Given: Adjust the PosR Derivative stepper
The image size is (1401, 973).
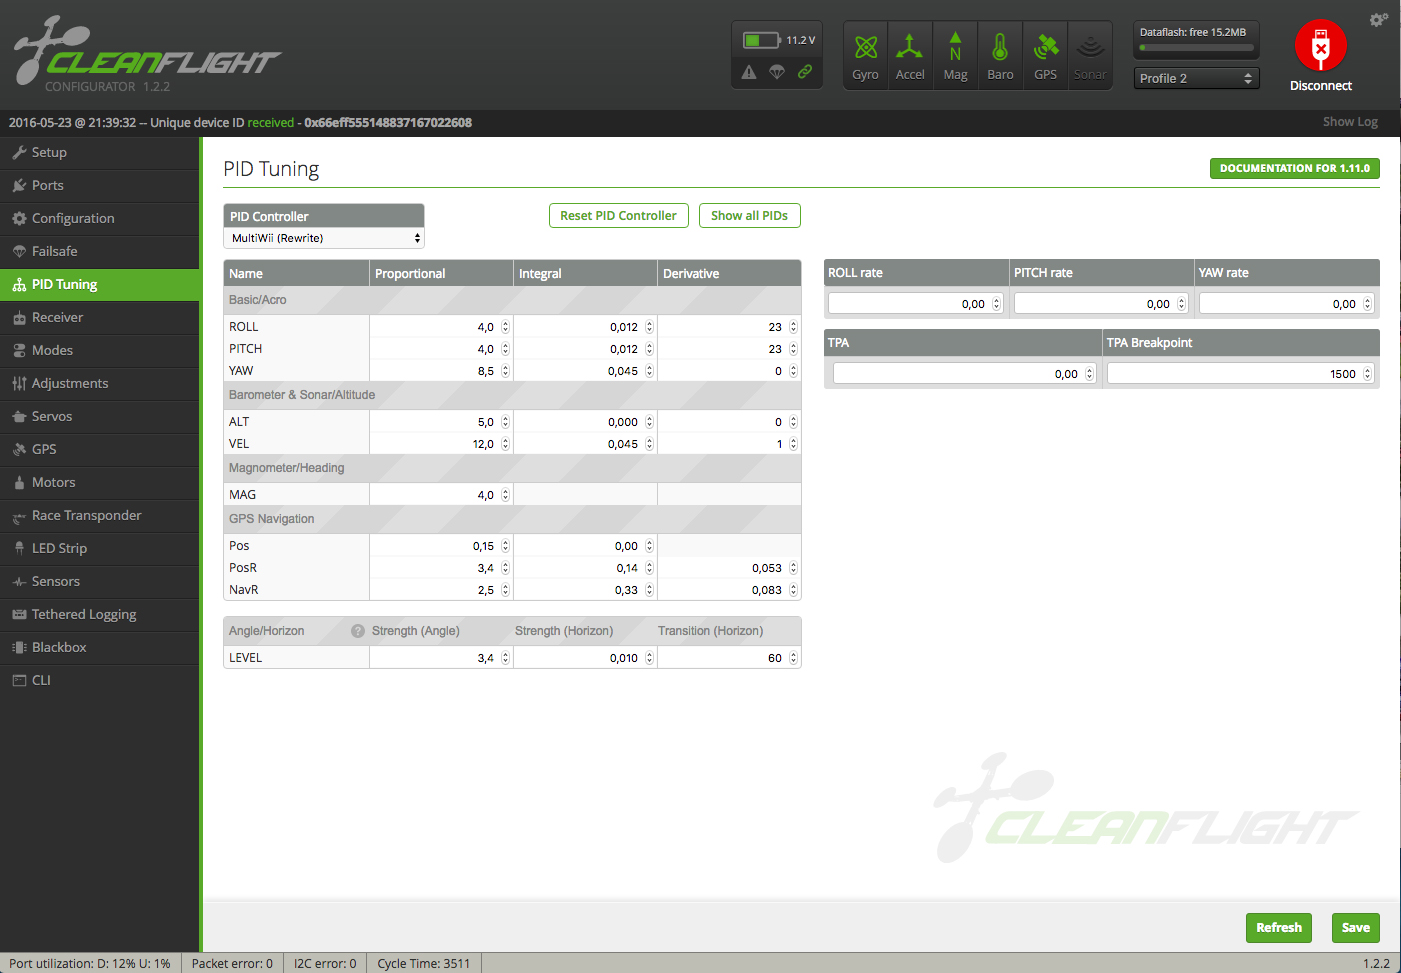Looking at the screenshot, I should tap(793, 568).
